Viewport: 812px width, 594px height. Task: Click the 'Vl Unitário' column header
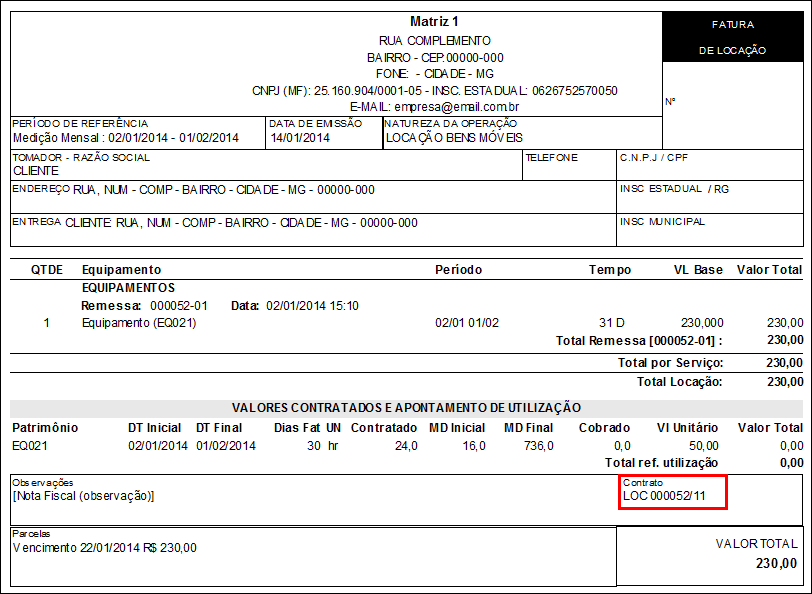pos(687,428)
